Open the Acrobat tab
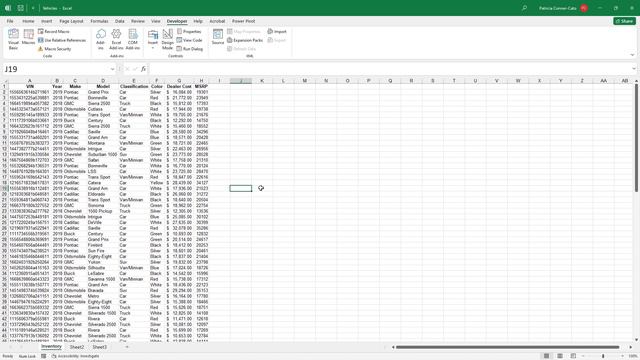Image resolution: width=640 pixels, height=360 pixels. coord(217,21)
